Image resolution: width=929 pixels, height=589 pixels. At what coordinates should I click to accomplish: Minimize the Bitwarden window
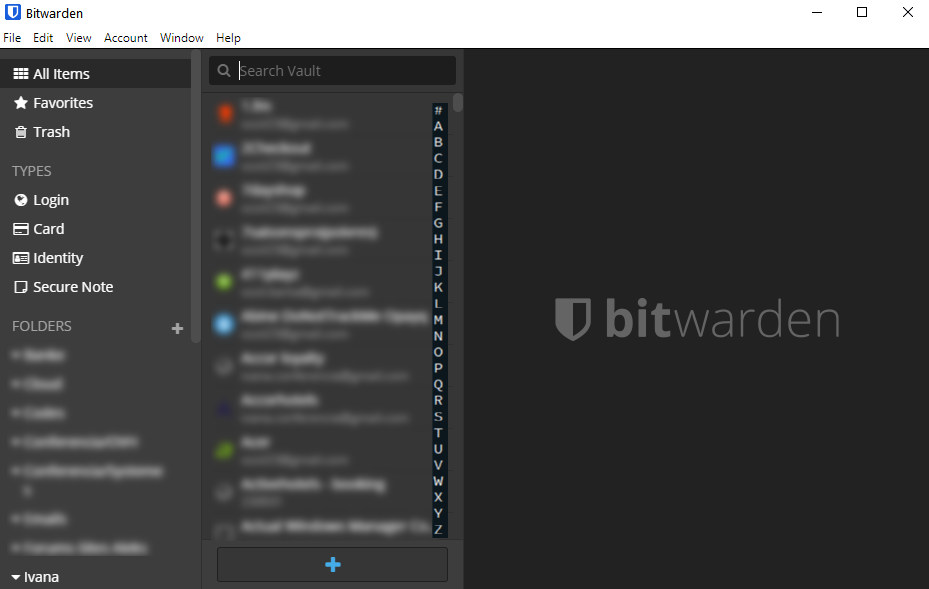pyautogui.click(x=817, y=12)
